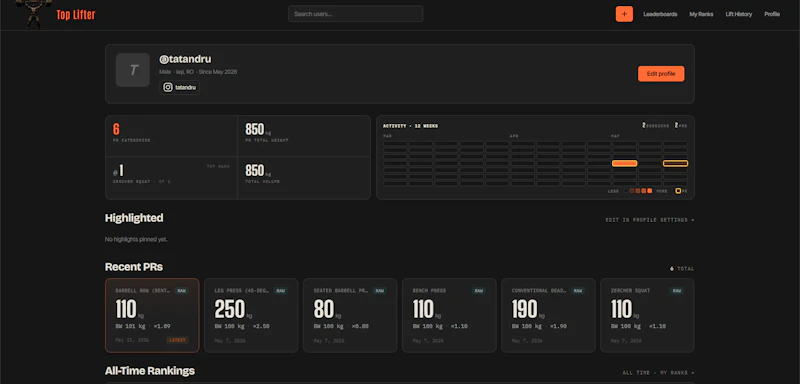Click the Recent PRs heading

tap(134, 267)
